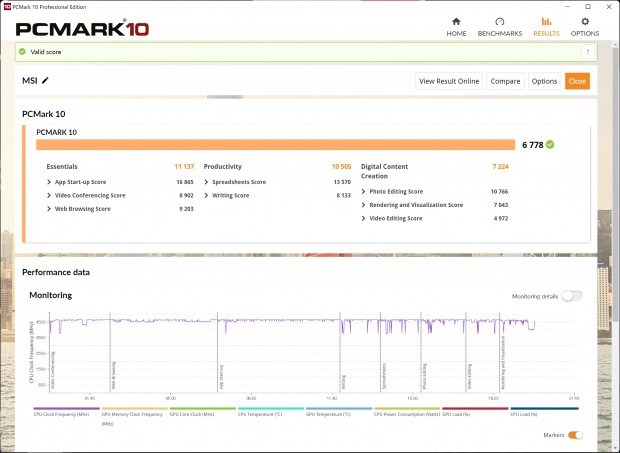Viewport: 620px width, 453px height.
Task: Select the CPU Clock Frequency legend swatch
Action: tap(66, 409)
